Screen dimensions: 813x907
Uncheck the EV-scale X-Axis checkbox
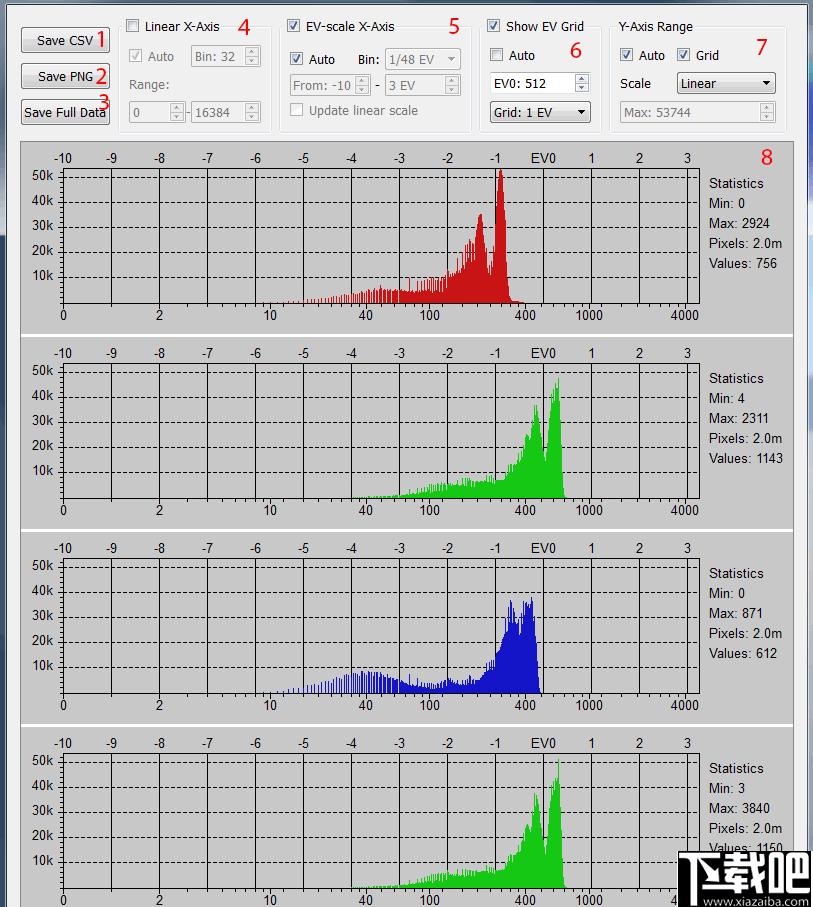pos(293,26)
